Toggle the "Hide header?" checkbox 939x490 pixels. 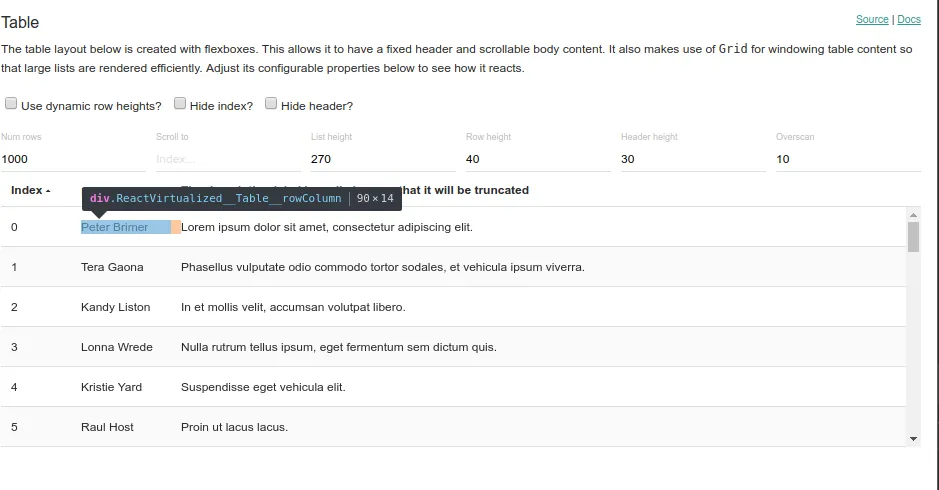coord(271,104)
